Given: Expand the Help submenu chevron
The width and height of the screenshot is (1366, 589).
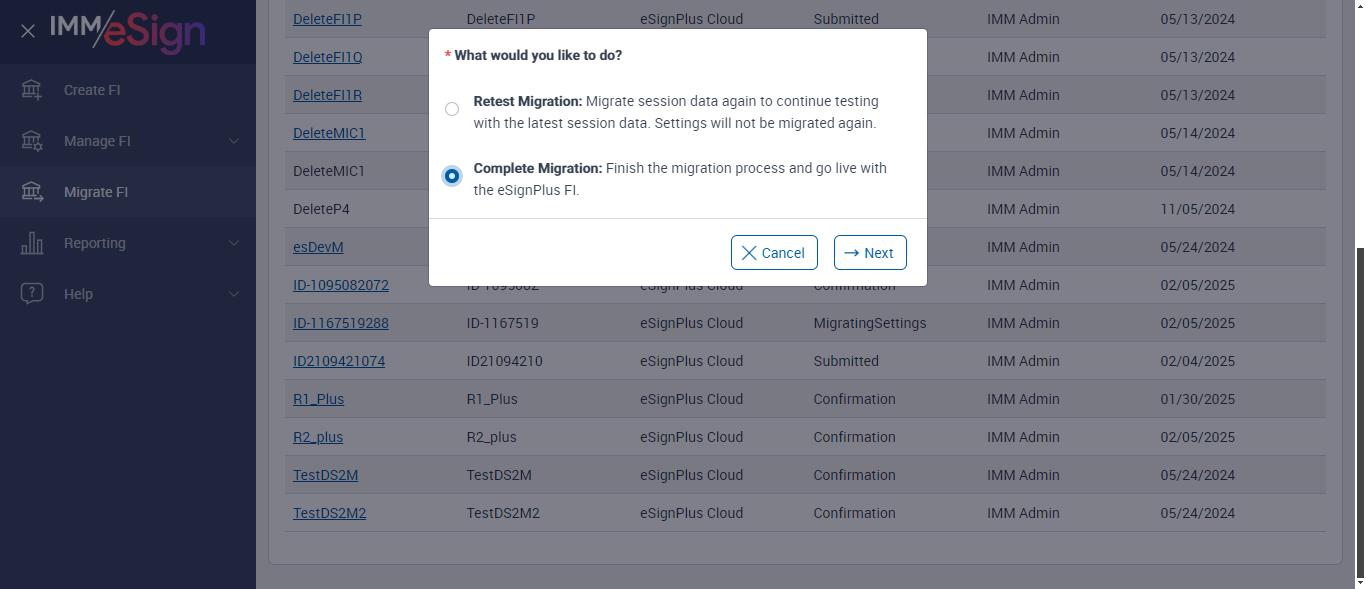Looking at the screenshot, I should pyautogui.click(x=234, y=294).
